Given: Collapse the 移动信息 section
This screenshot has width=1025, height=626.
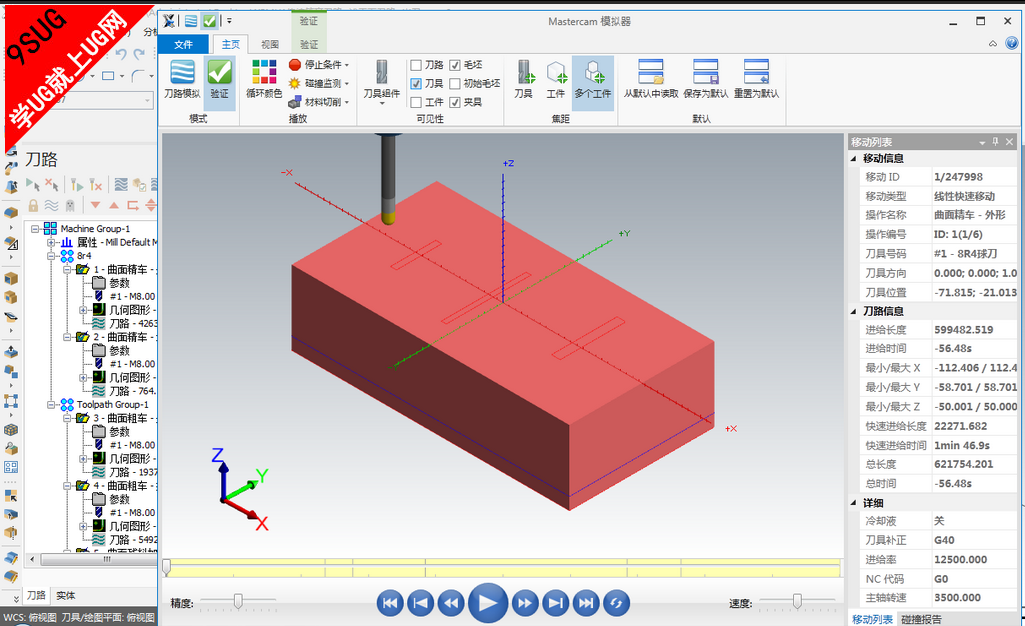Looking at the screenshot, I should pyautogui.click(x=854, y=158).
